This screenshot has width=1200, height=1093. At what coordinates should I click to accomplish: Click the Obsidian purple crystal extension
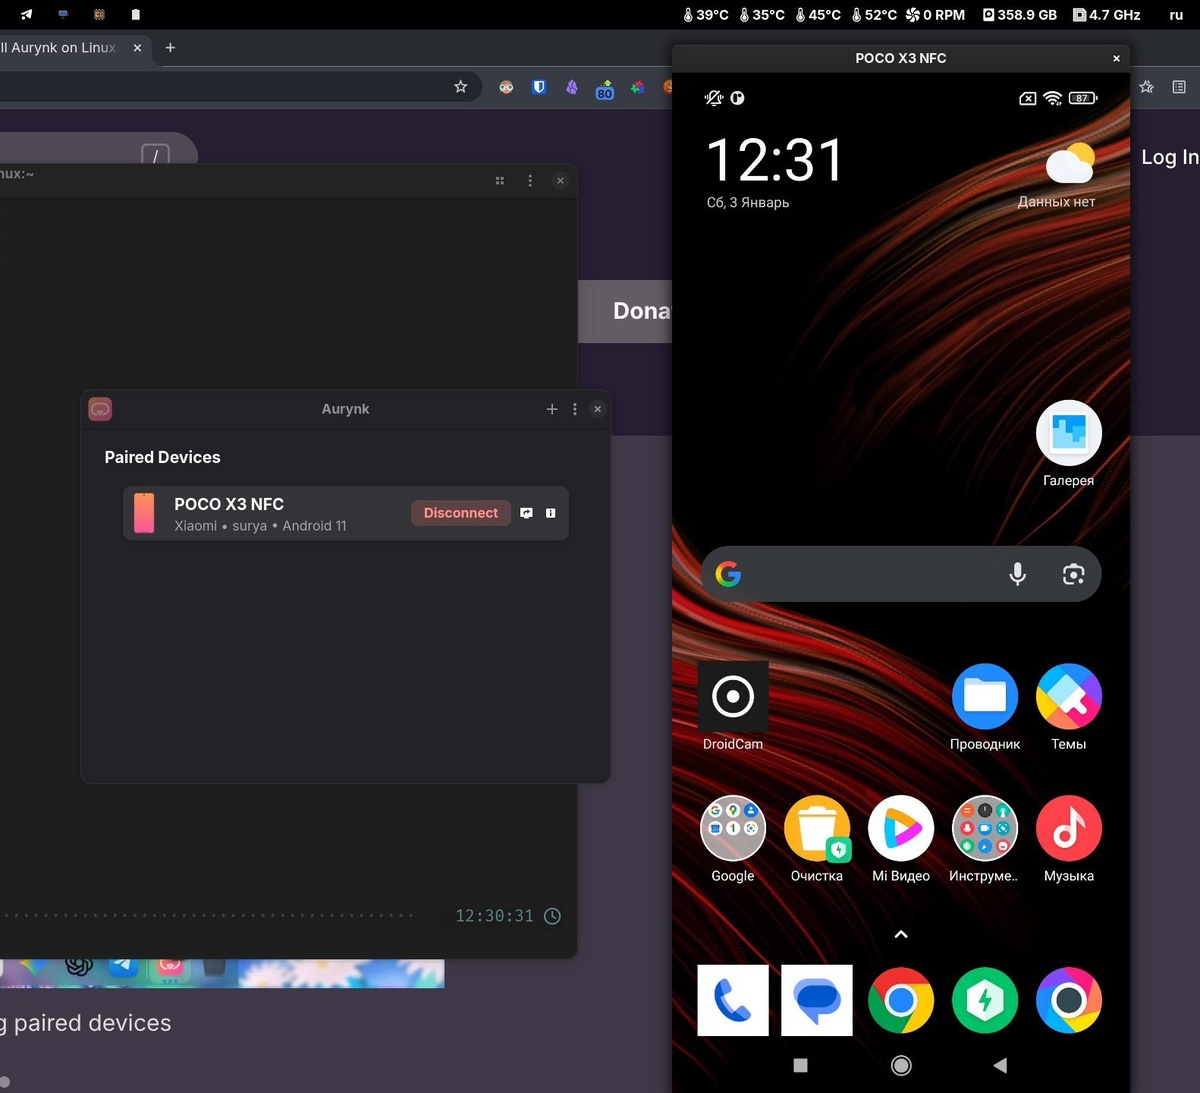pos(572,87)
